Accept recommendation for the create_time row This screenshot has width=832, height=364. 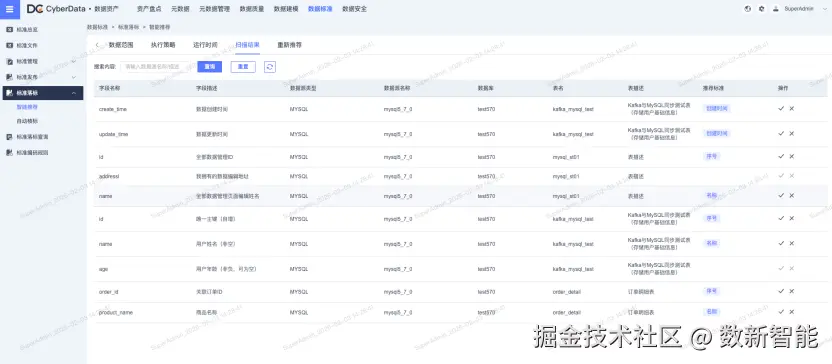pyautogui.click(x=781, y=108)
